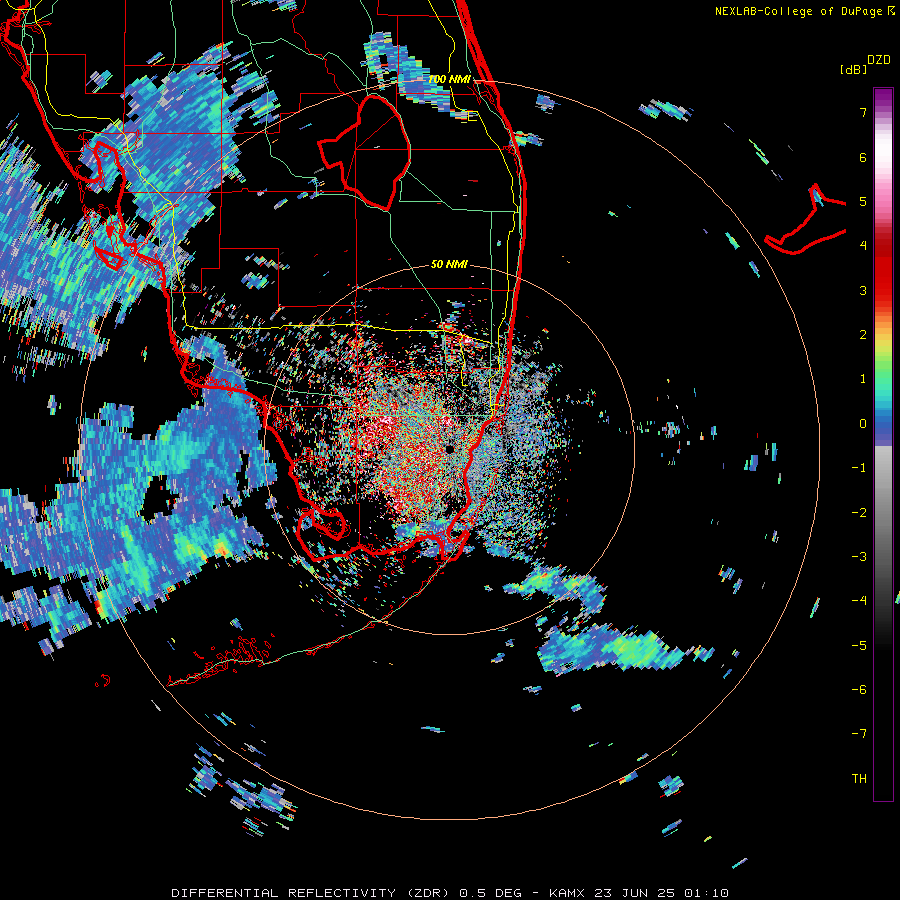Click the -7 value on color scale
Screen dimensions: 900x900
tap(859, 734)
